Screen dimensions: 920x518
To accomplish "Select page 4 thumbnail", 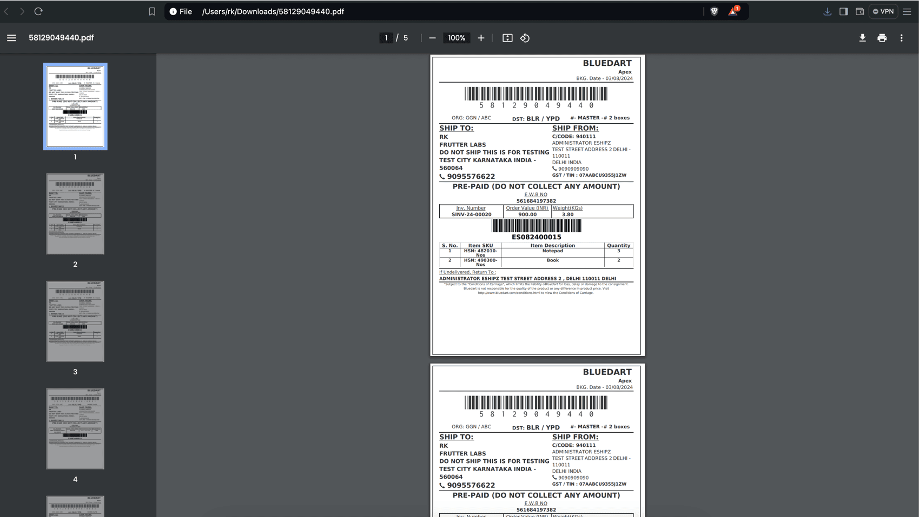I will 75,428.
